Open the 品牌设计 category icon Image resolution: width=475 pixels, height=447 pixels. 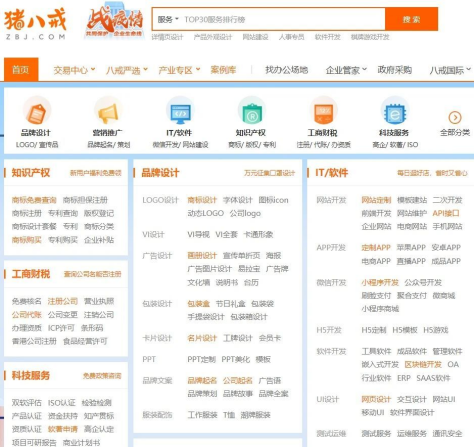point(37,110)
